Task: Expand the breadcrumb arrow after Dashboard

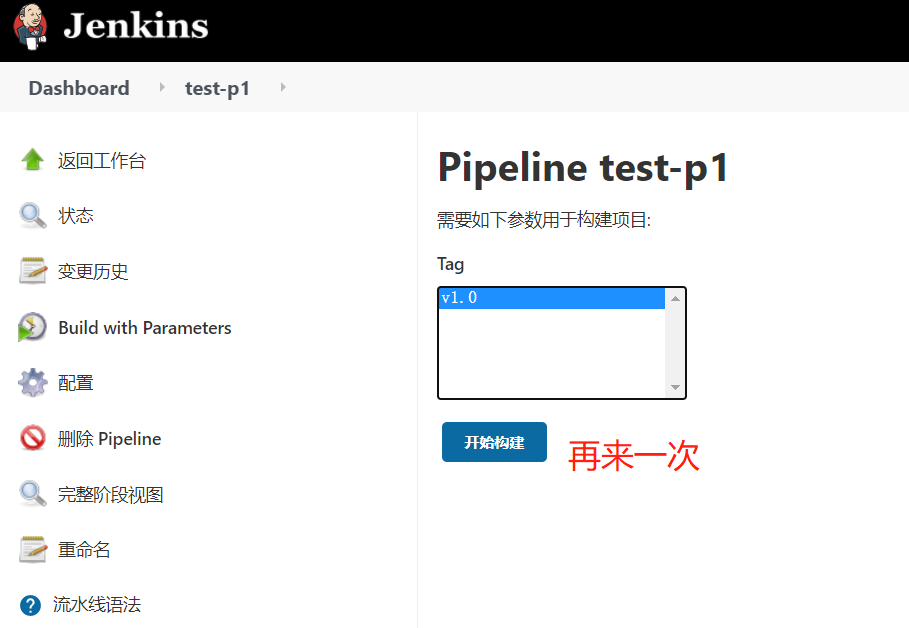Action: pyautogui.click(x=162, y=88)
